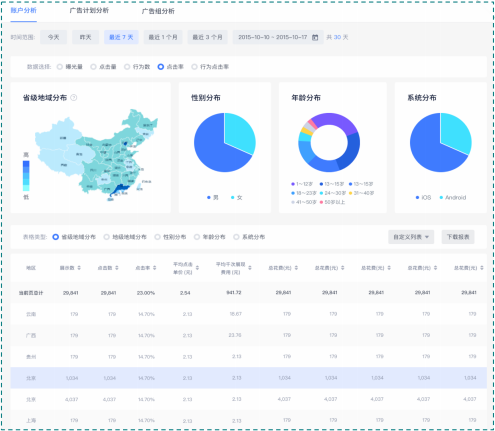
Task: Sort table by 点击率 column arrows
Action: coord(154,268)
